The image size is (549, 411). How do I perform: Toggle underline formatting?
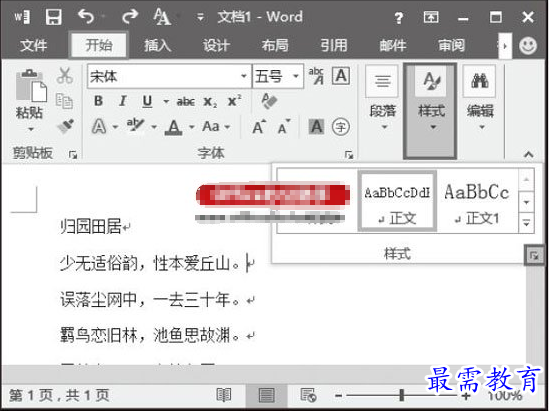point(147,102)
